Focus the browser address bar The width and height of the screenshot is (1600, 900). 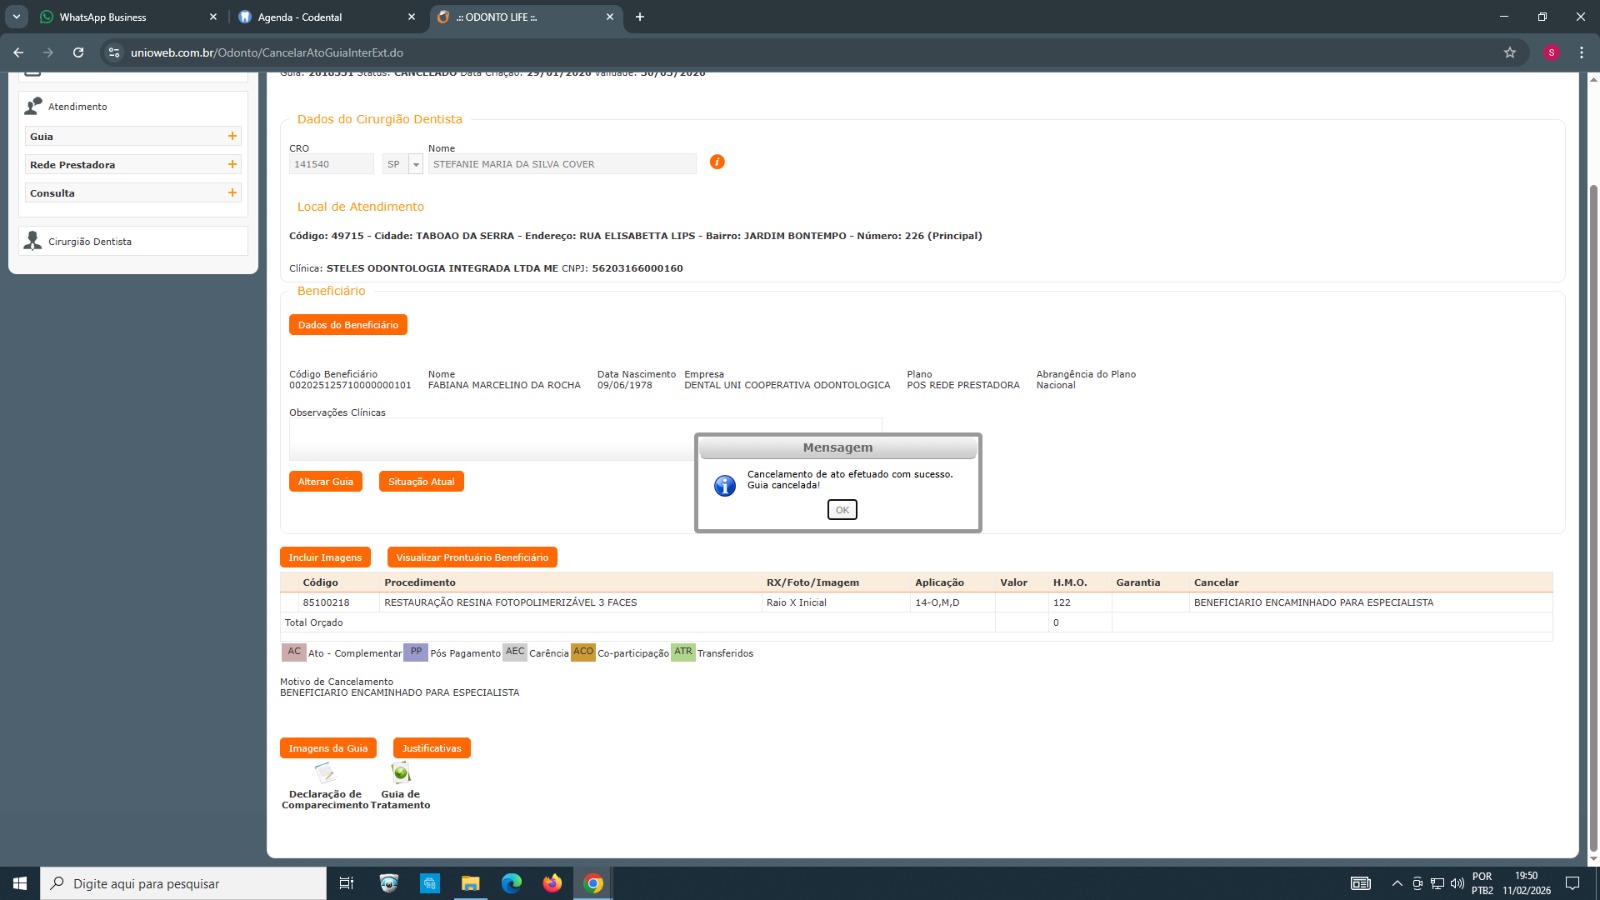tap(800, 52)
